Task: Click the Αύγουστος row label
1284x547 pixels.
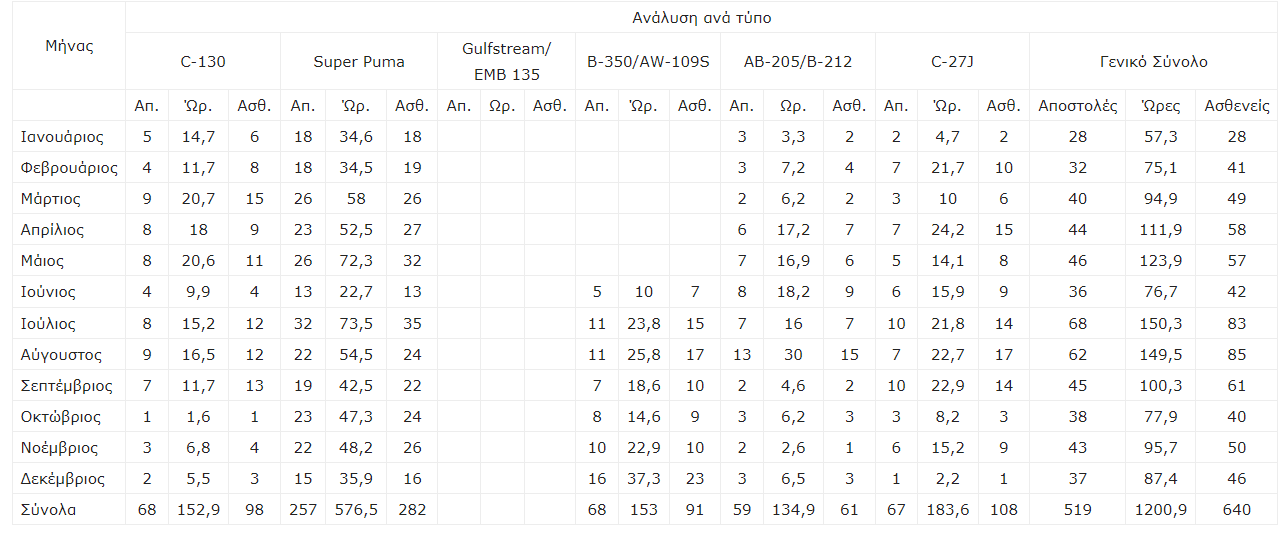Action: point(62,354)
